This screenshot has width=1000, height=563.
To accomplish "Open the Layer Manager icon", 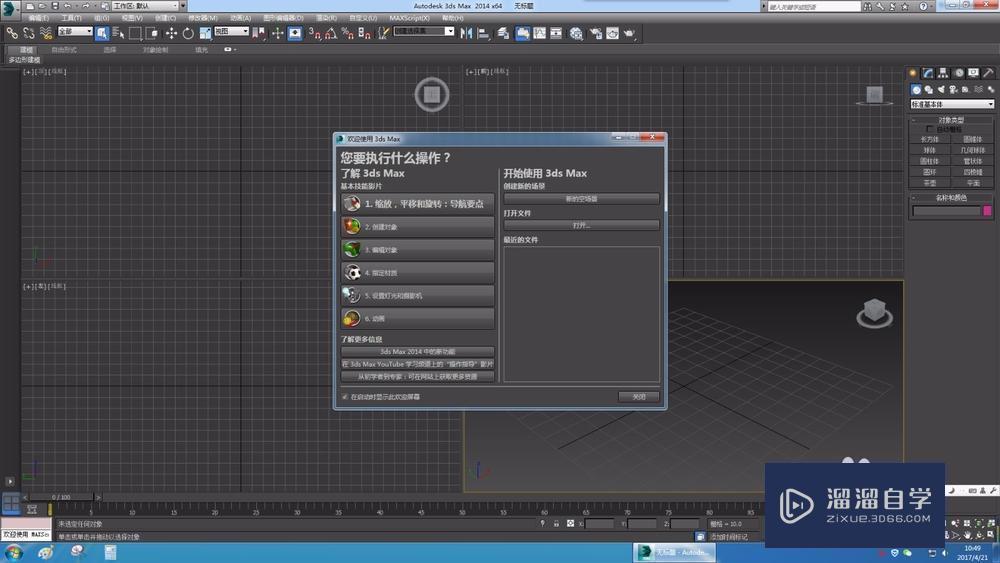I will (x=503, y=33).
